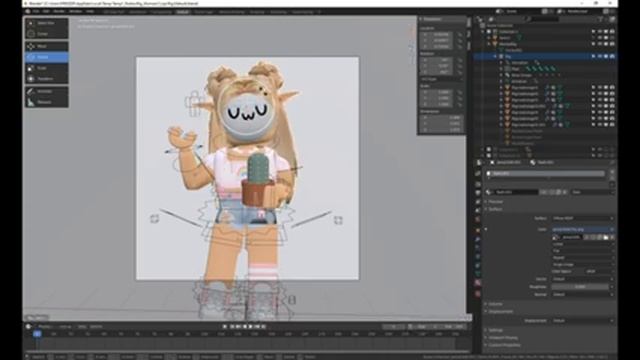Open the timeline editor type icon
The width and height of the screenshot is (640, 360).
[28, 327]
